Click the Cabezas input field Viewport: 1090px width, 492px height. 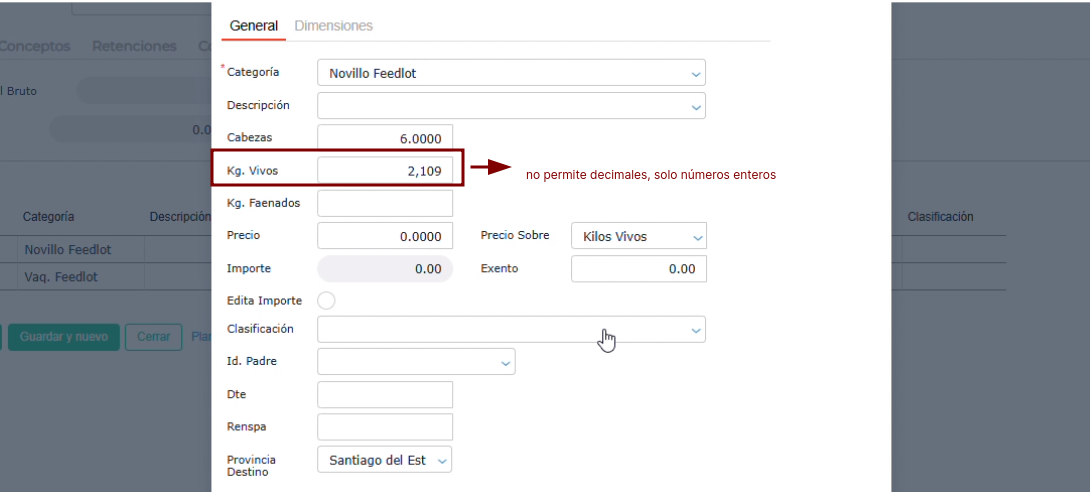click(x=384, y=138)
